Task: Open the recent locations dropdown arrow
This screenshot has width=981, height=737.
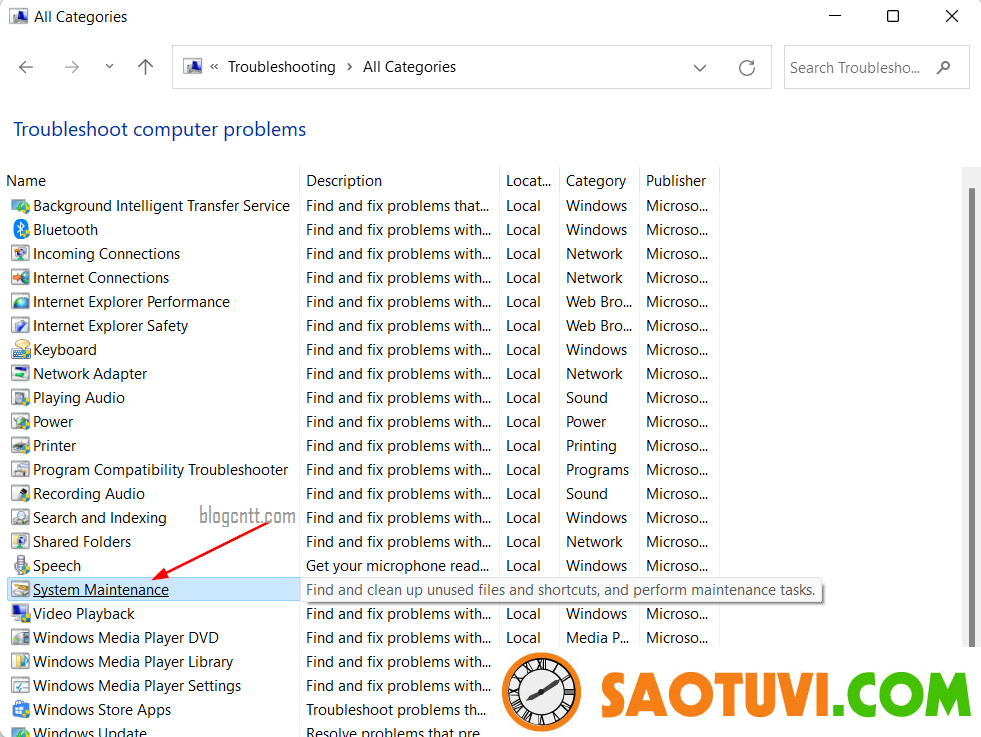Action: click(x=109, y=66)
